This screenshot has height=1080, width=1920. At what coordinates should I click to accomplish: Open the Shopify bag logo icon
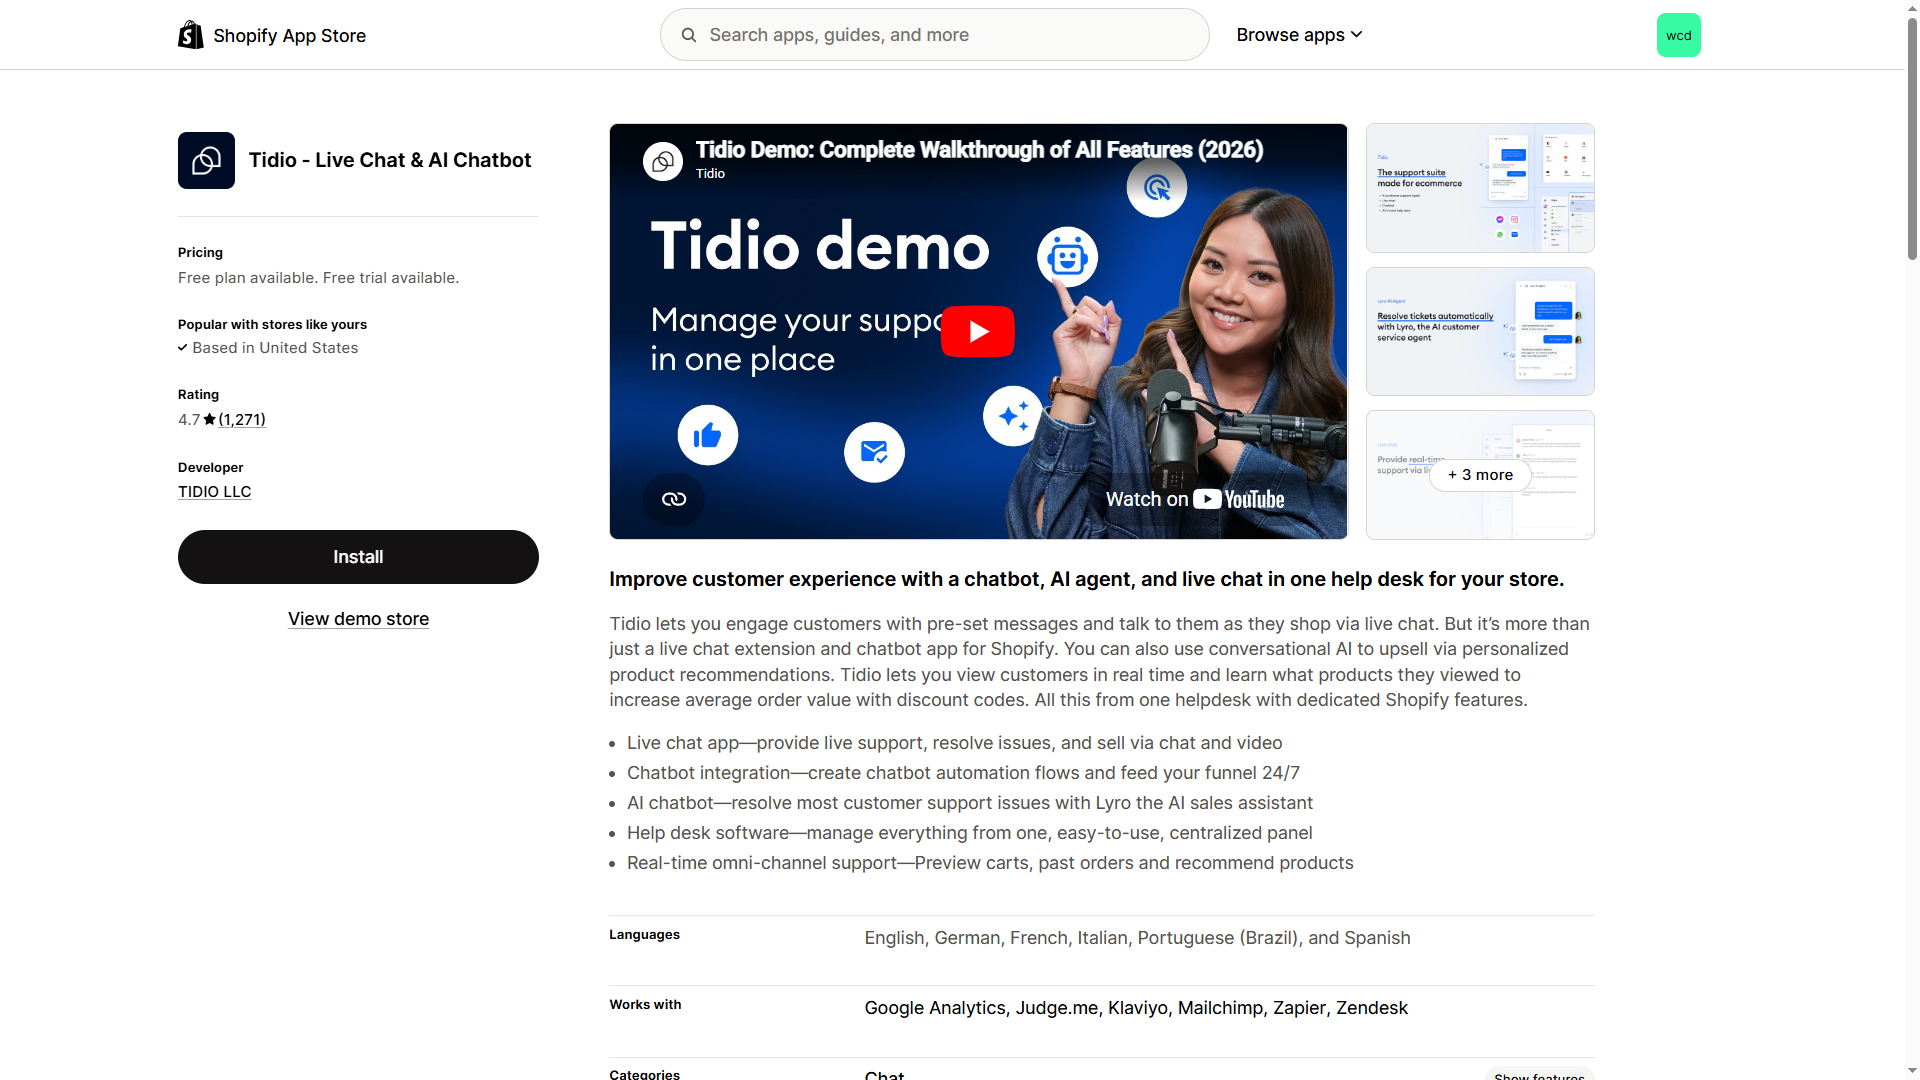[190, 35]
